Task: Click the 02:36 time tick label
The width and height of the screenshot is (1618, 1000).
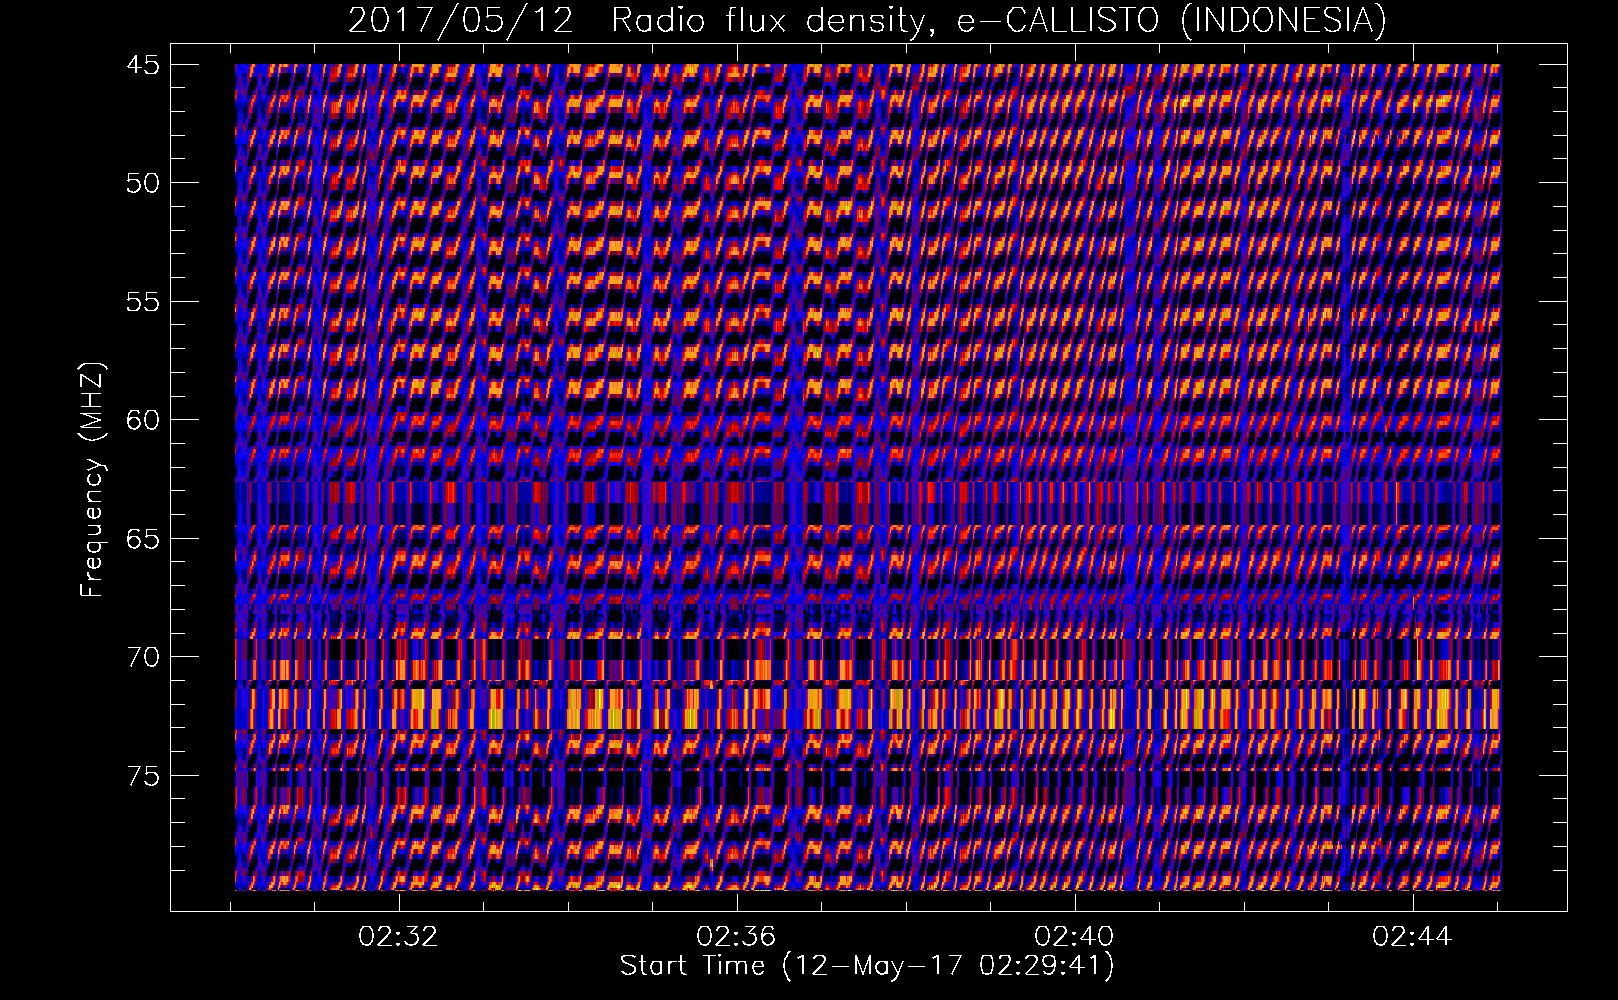Action: point(737,937)
